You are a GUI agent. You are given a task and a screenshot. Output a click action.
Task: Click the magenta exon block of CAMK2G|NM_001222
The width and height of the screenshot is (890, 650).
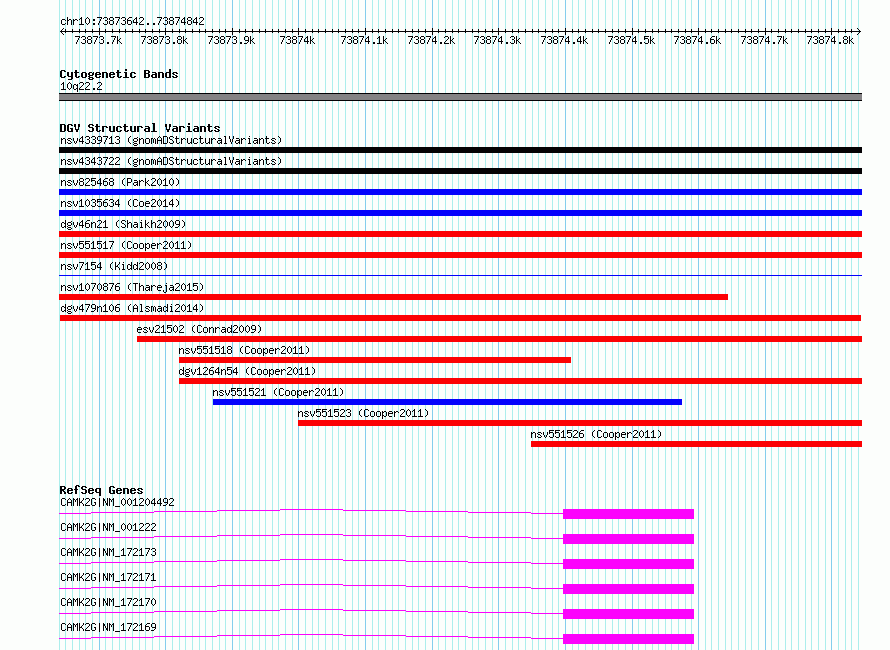pos(628,539)
